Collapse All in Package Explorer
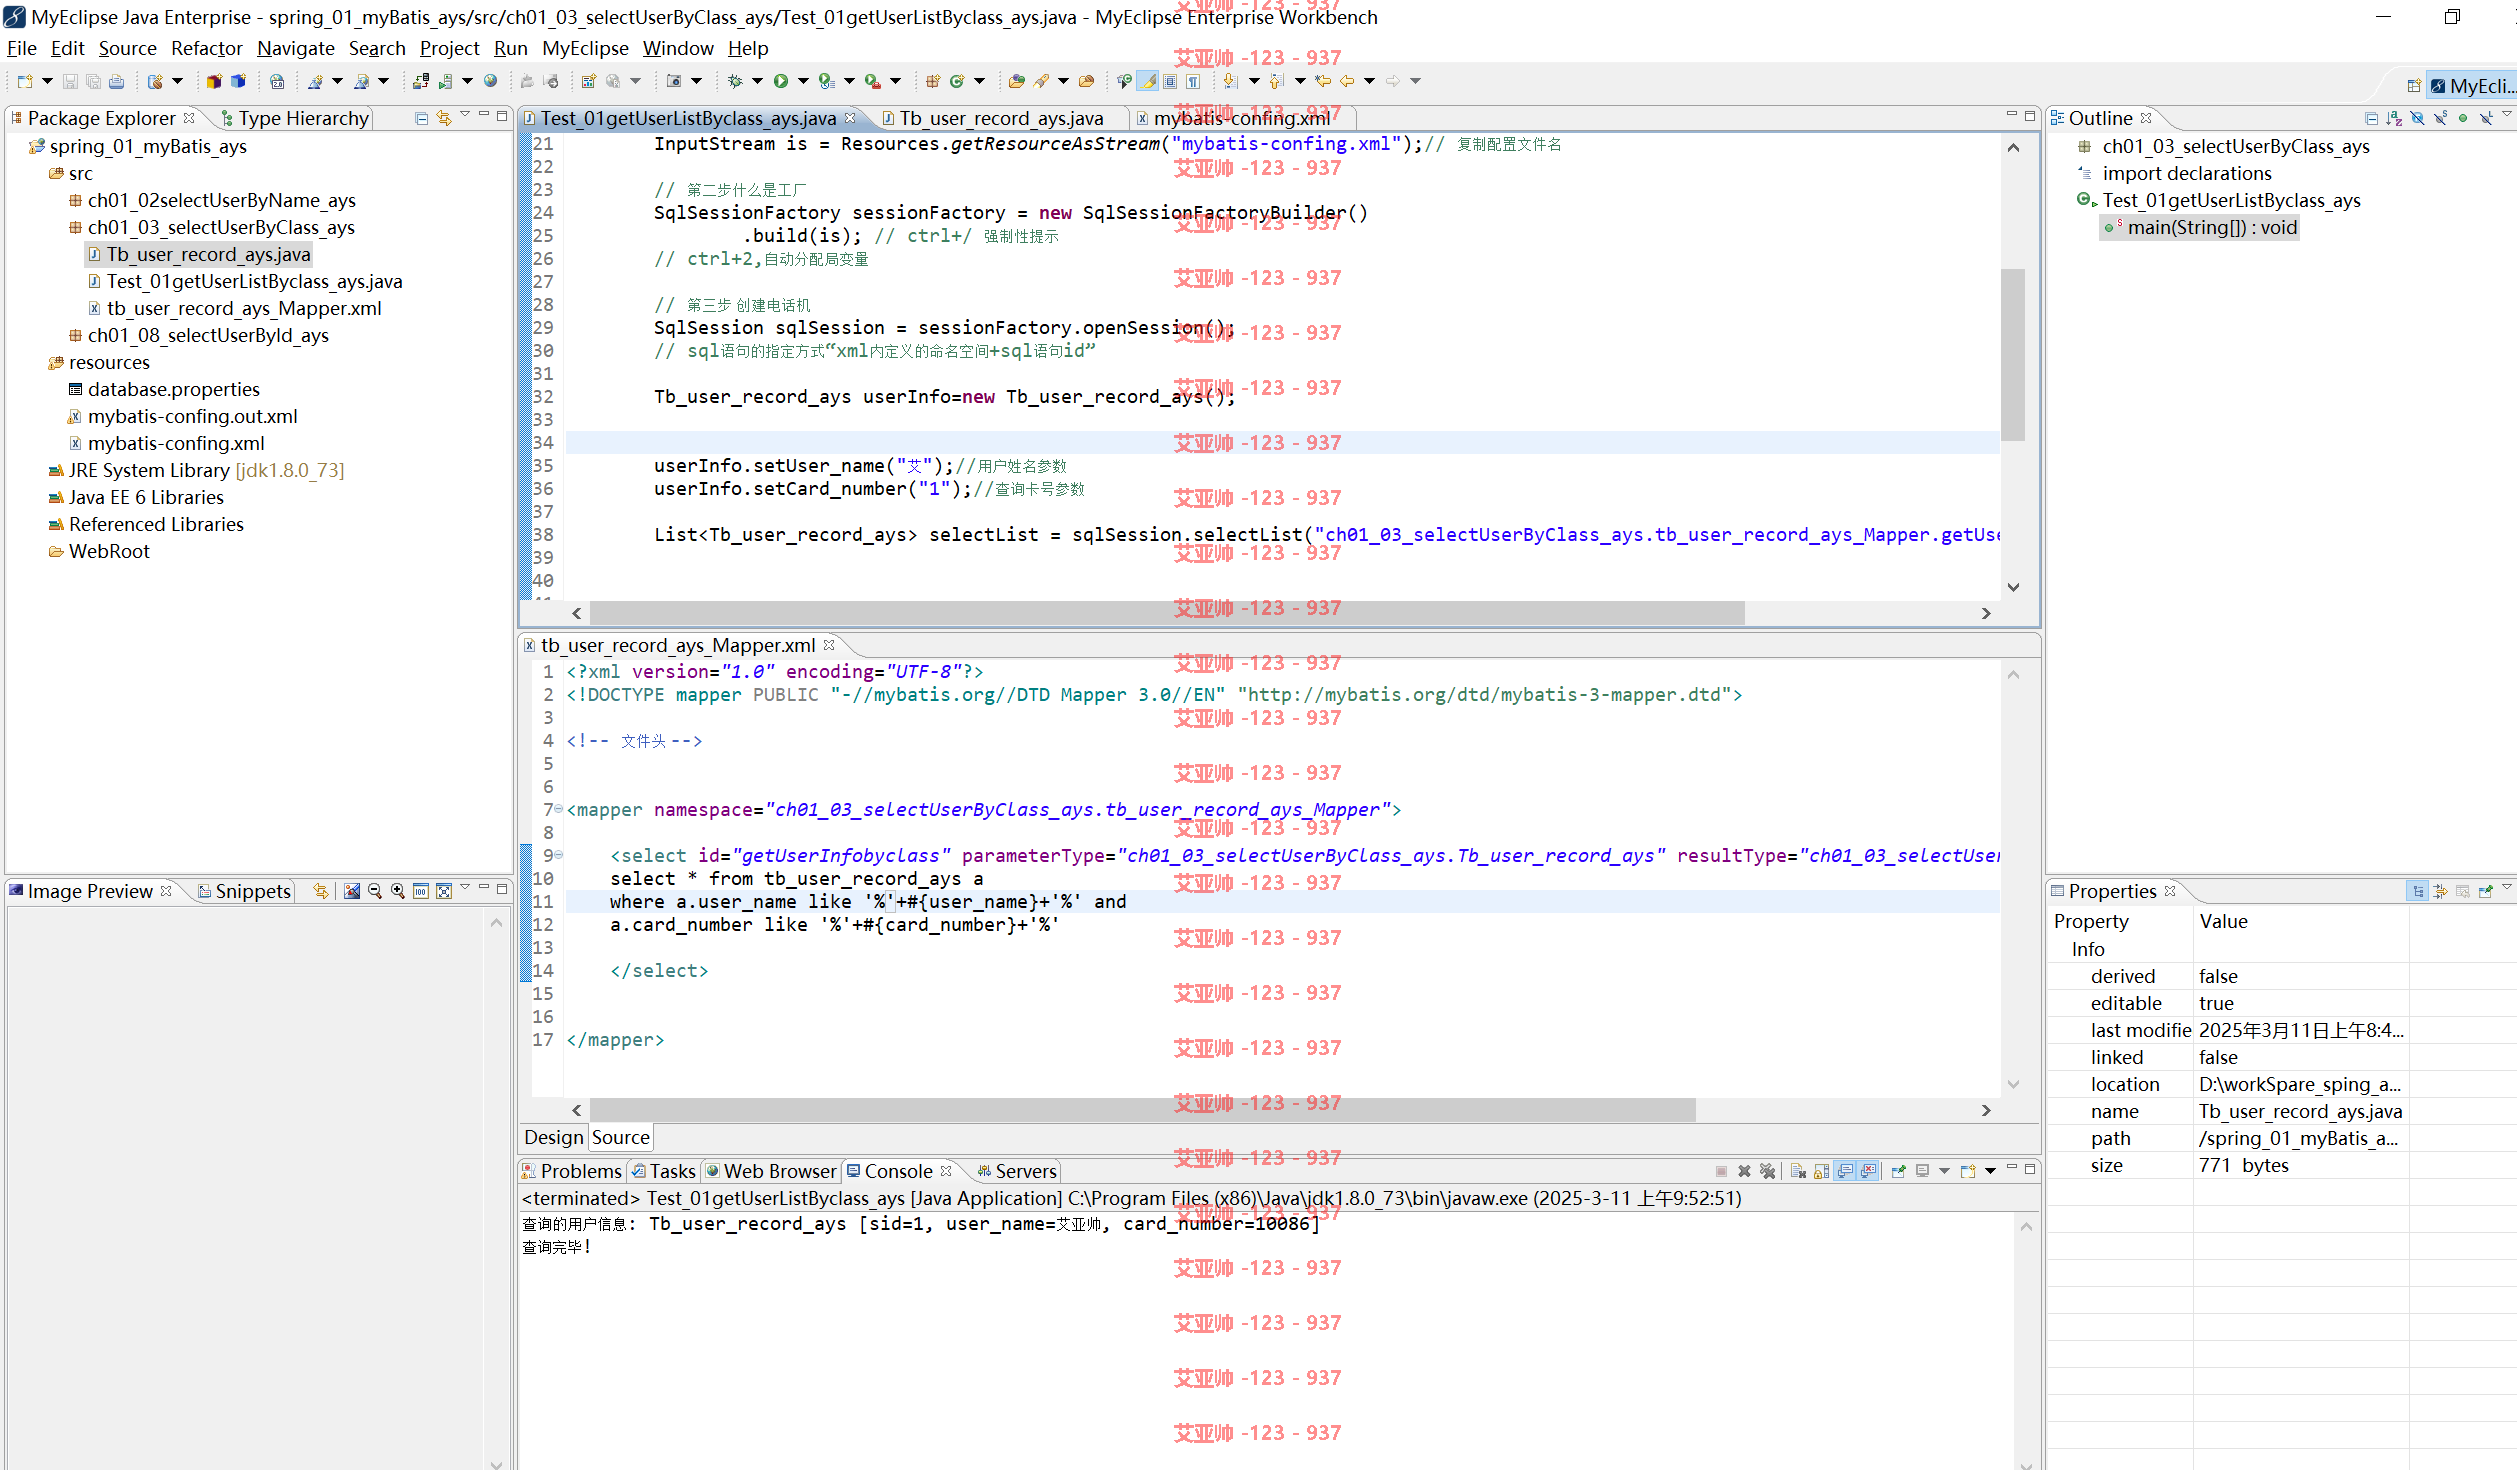 421,118
